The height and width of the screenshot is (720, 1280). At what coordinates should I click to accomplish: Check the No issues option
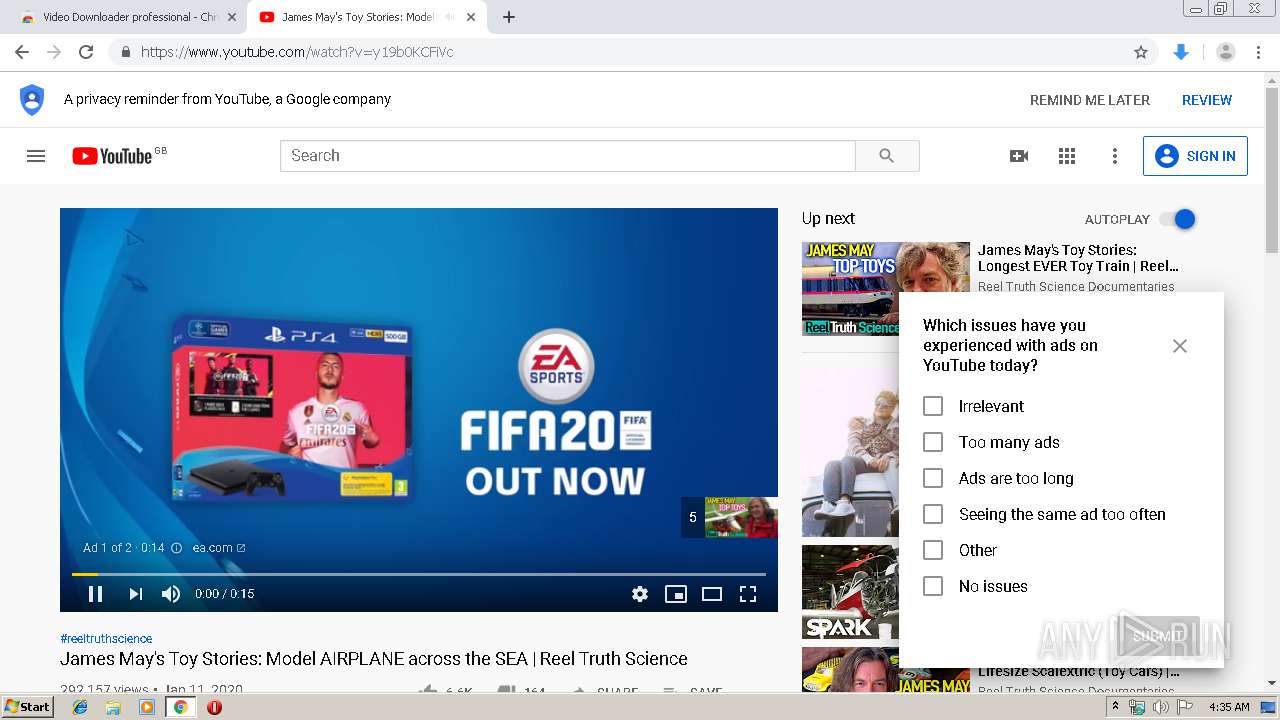click(x=933, y=586)
